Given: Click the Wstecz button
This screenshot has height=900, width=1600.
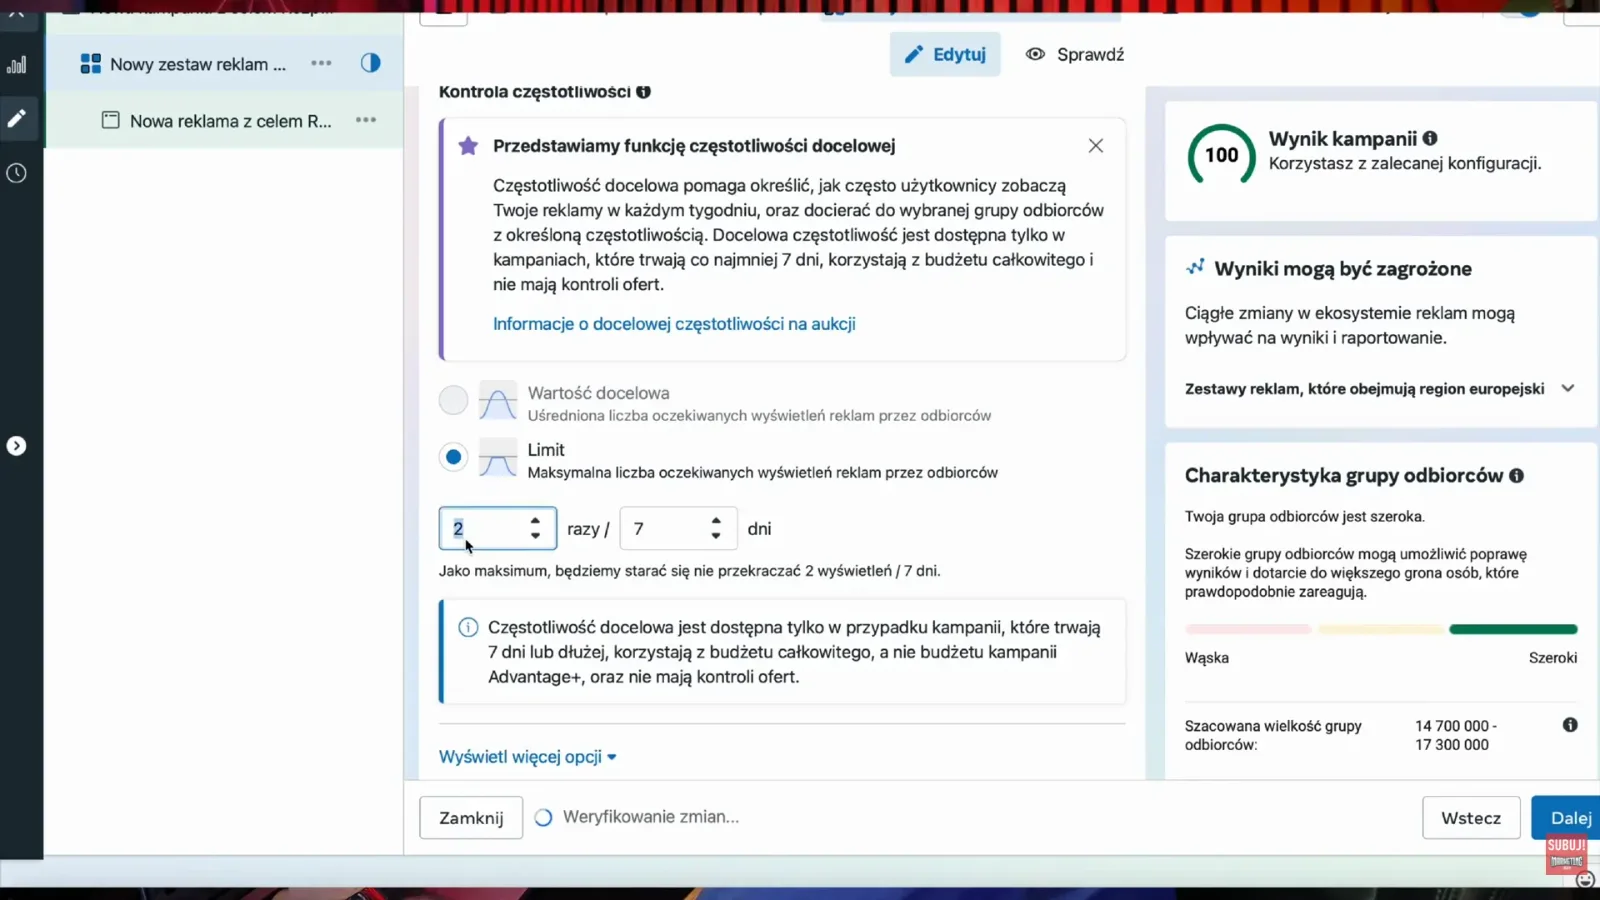Looking at the screenshot, I should (1471, 818).
